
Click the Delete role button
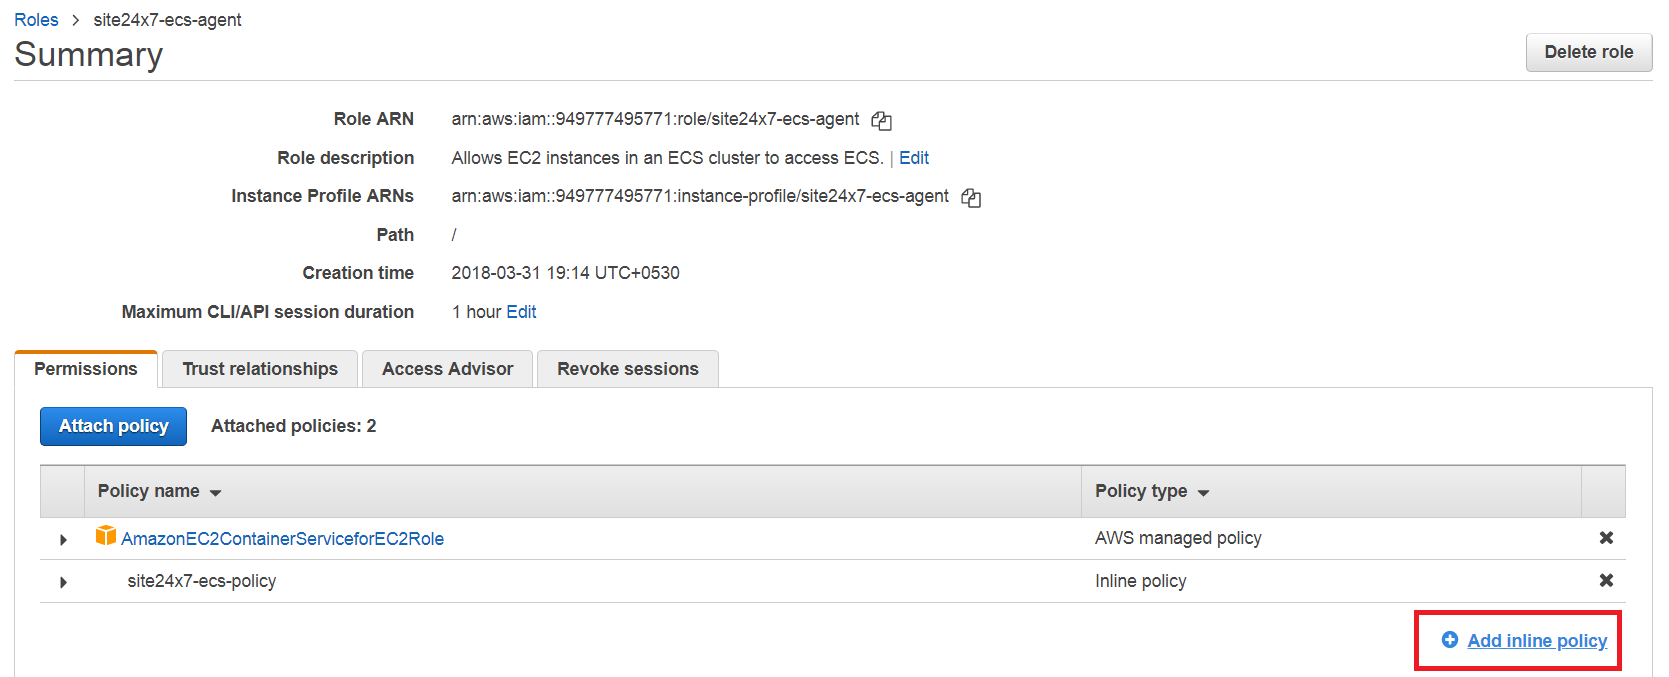coord(1588,52)
